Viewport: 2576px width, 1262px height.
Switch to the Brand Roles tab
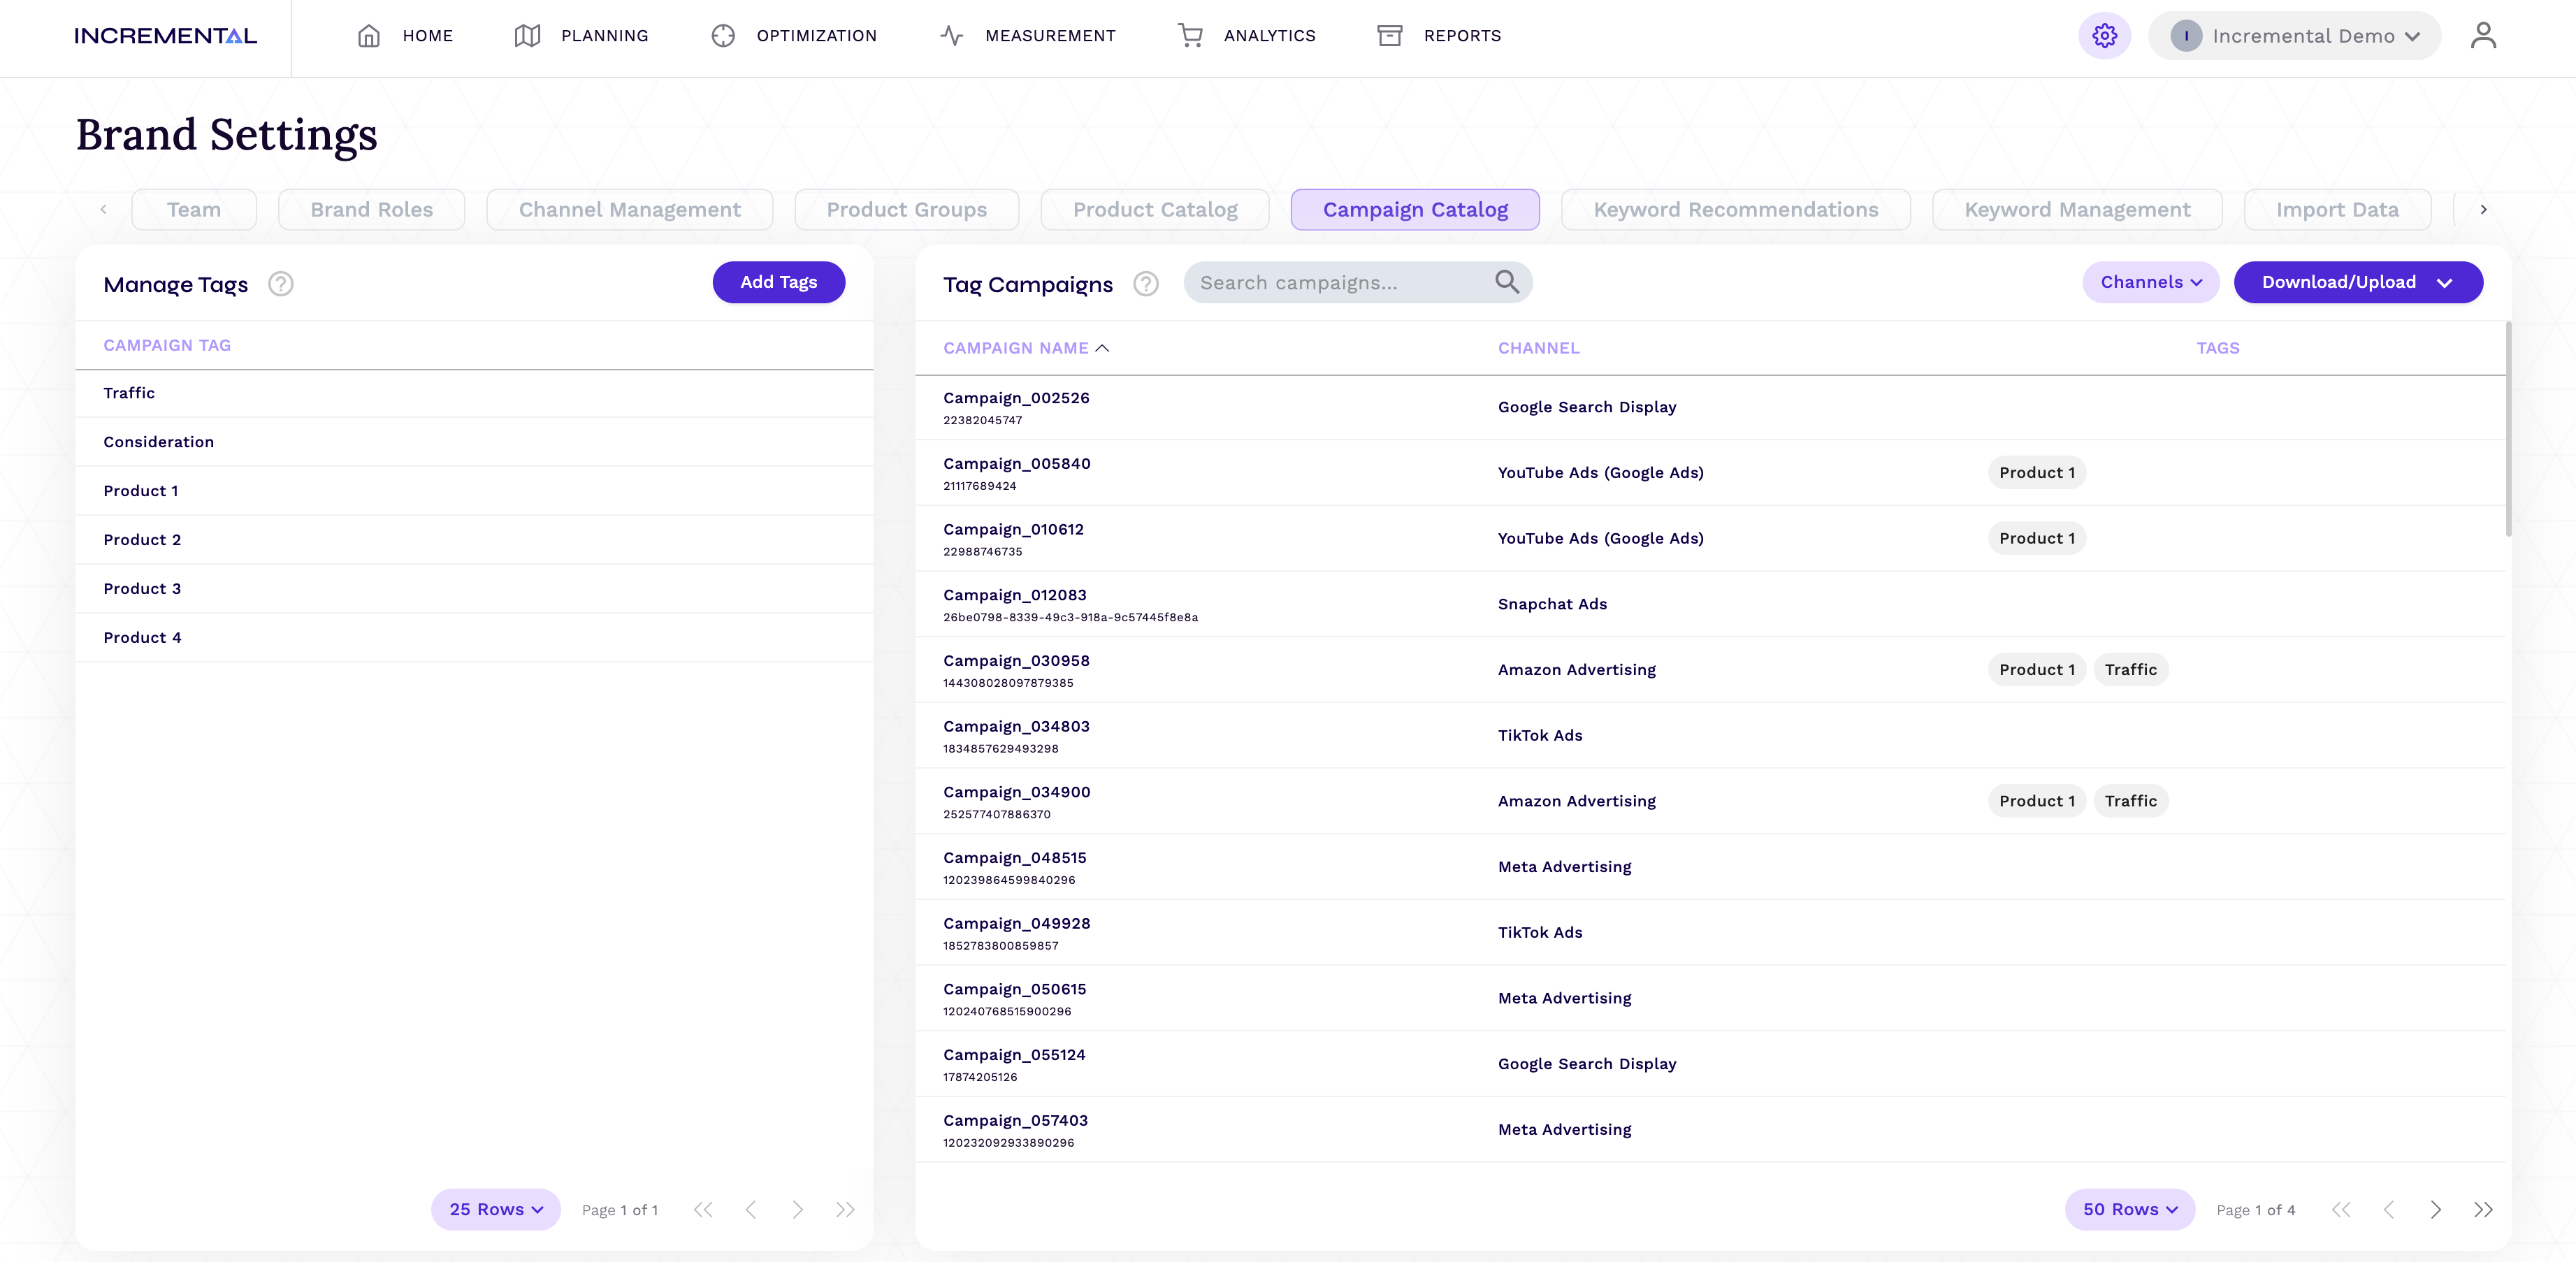pyautogui.click(x=371, y=210)
